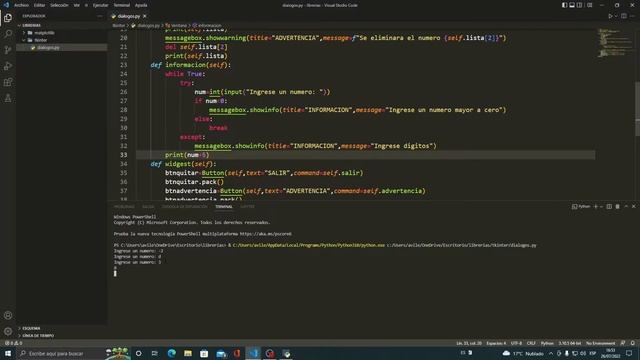Screen dimensions: 640x360
Task: Click the Run Python File play icon
Action: tap(610, 16)
